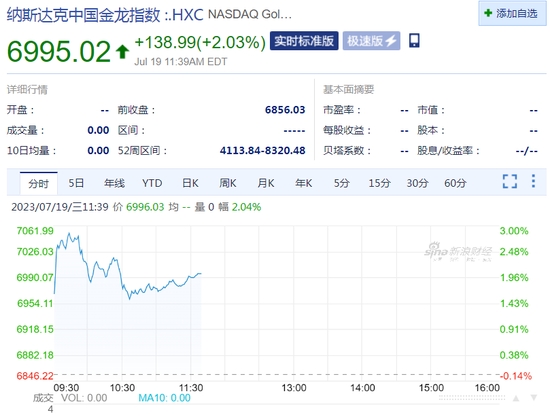Switch to 极速版 mode

(x=371, y=41)
